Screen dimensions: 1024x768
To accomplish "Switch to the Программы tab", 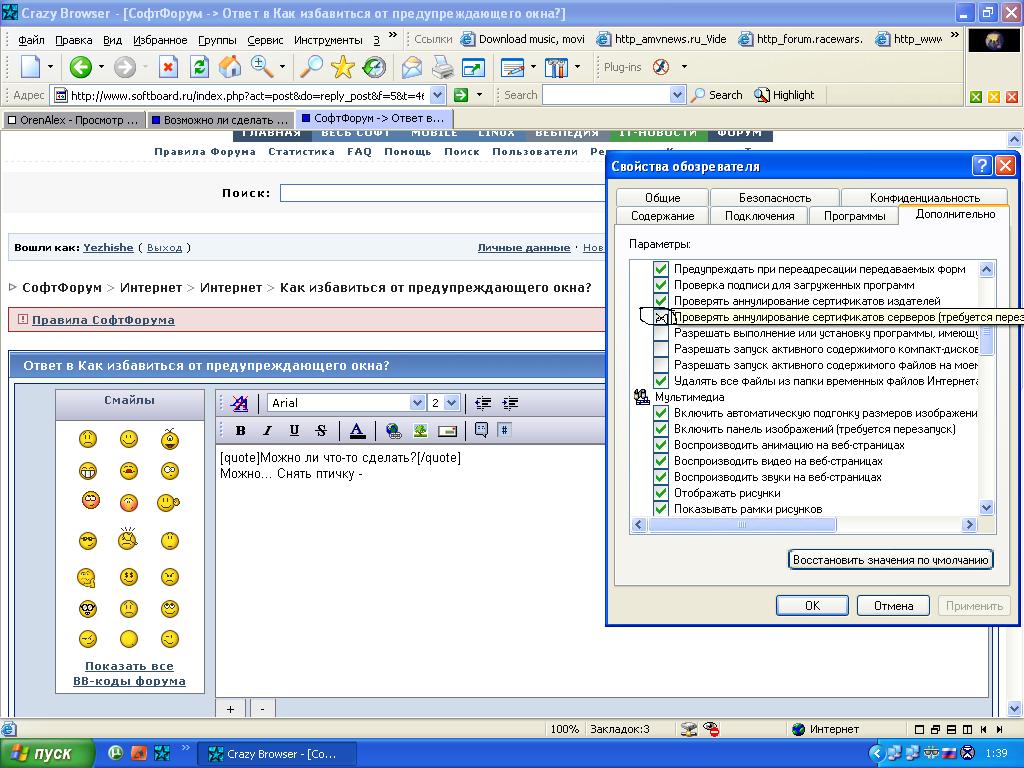I will 854,216.
